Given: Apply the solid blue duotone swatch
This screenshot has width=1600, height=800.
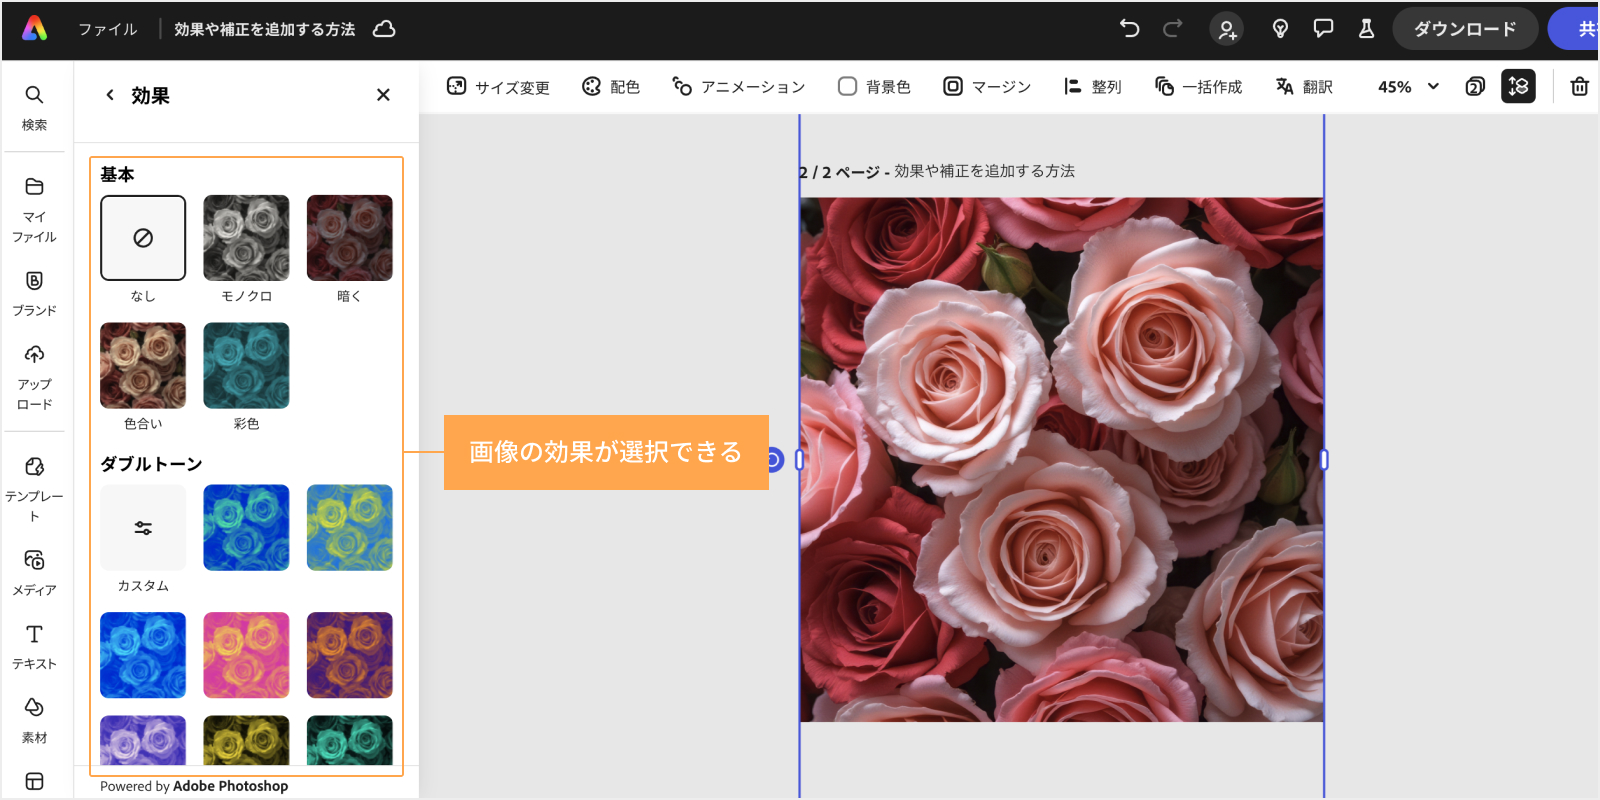Looking at the screenshot, I should coord(143,655).
